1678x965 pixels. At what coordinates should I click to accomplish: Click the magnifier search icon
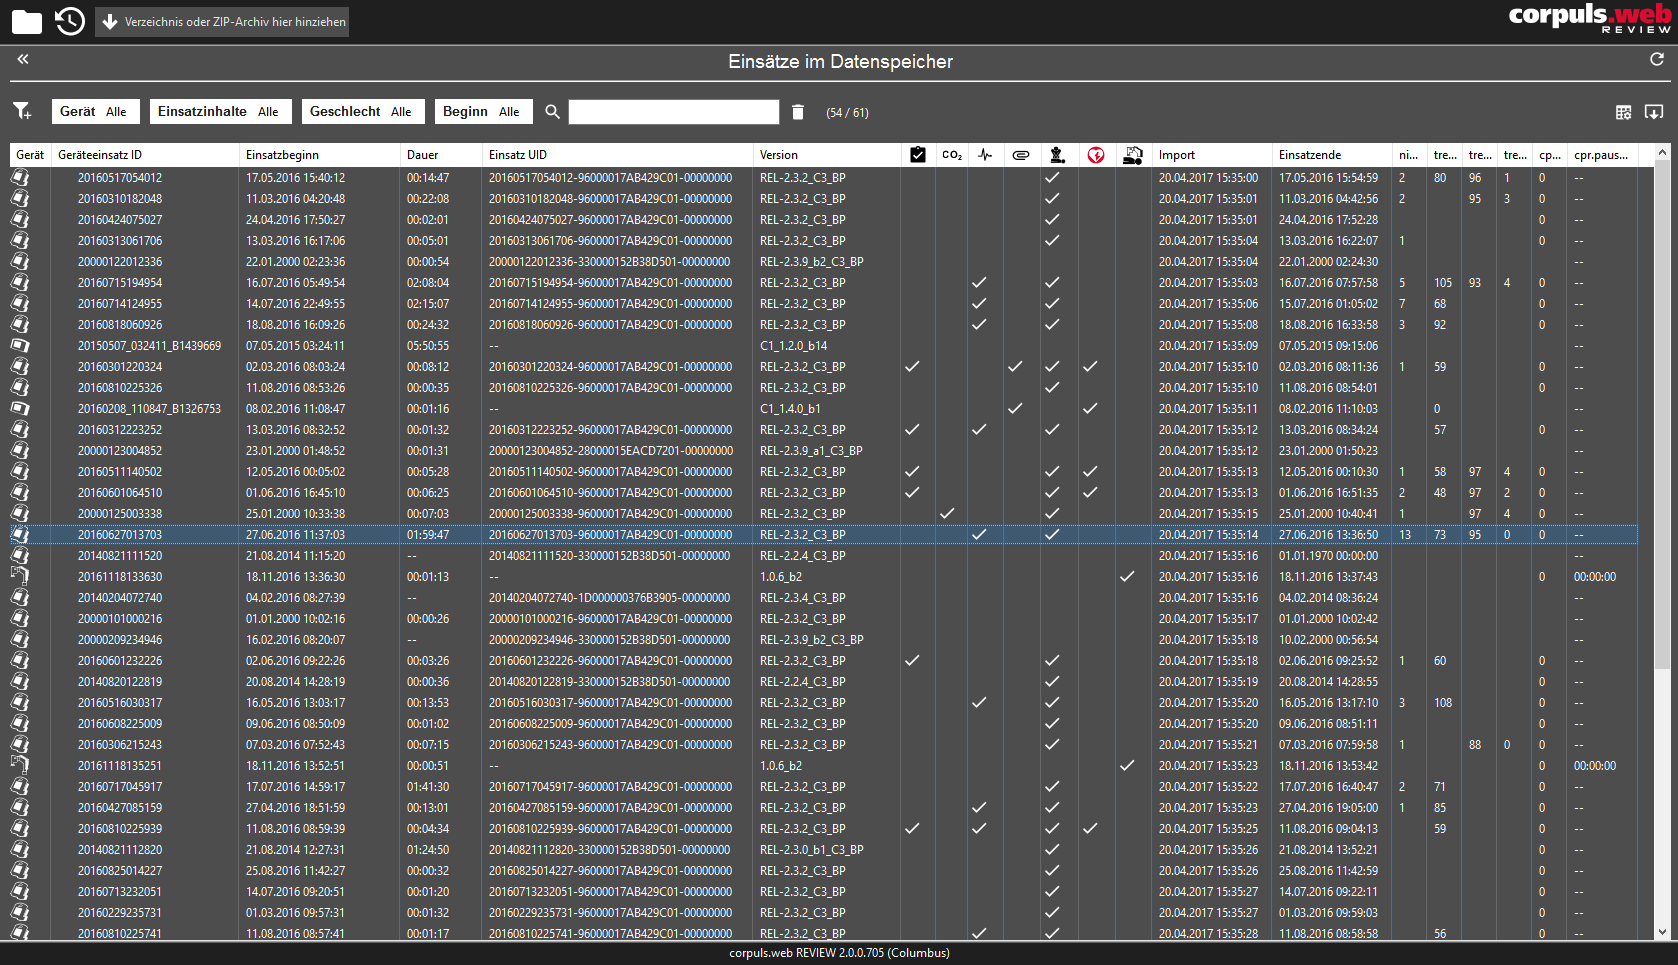(552, 112)
